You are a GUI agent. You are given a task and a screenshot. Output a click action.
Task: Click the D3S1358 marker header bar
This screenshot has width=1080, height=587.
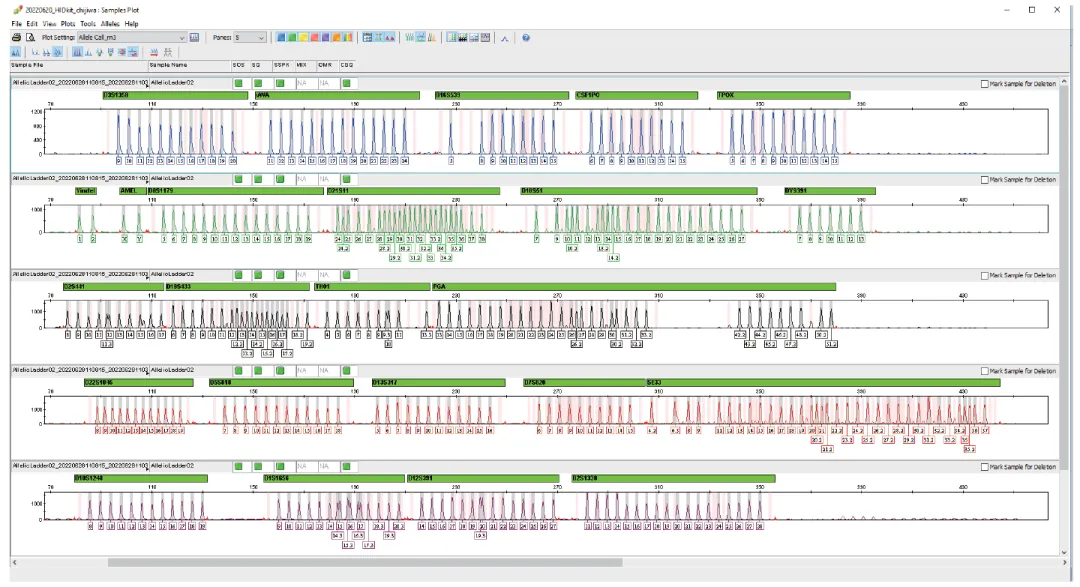pyautogui.click(x=175, y=95)
